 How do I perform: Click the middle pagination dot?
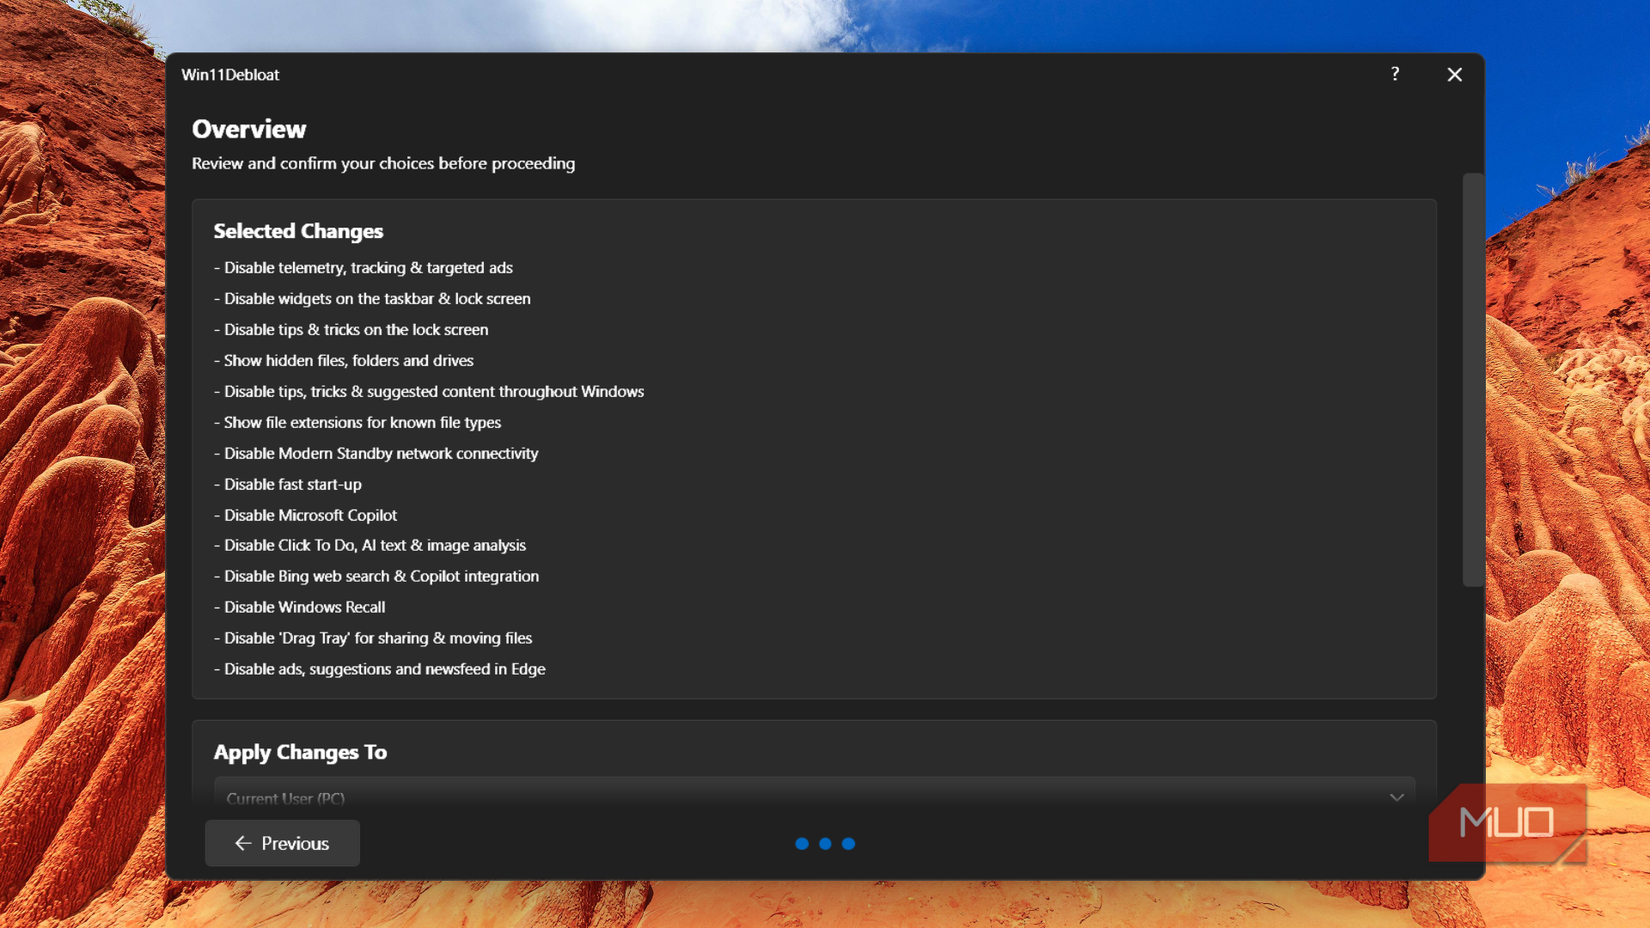point(825,843)
